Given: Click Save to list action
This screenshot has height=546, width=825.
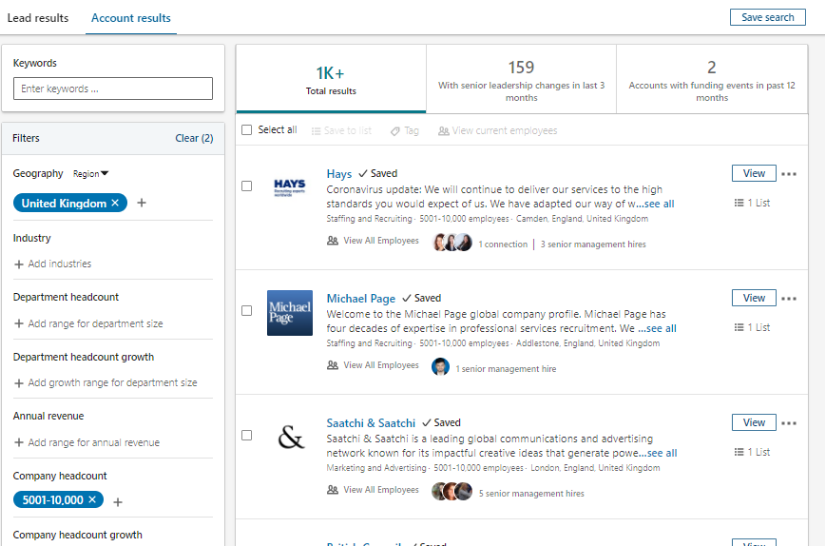Looking at the screenshot, I should pos(341,130).
